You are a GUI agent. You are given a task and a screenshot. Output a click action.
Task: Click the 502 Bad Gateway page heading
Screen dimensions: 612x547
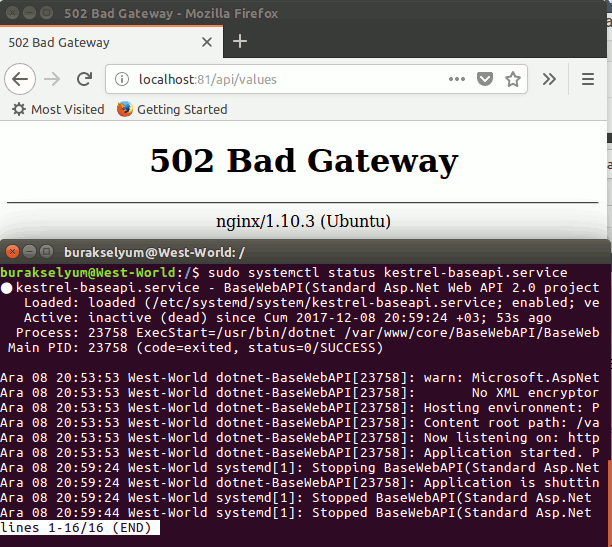(304, 160)
